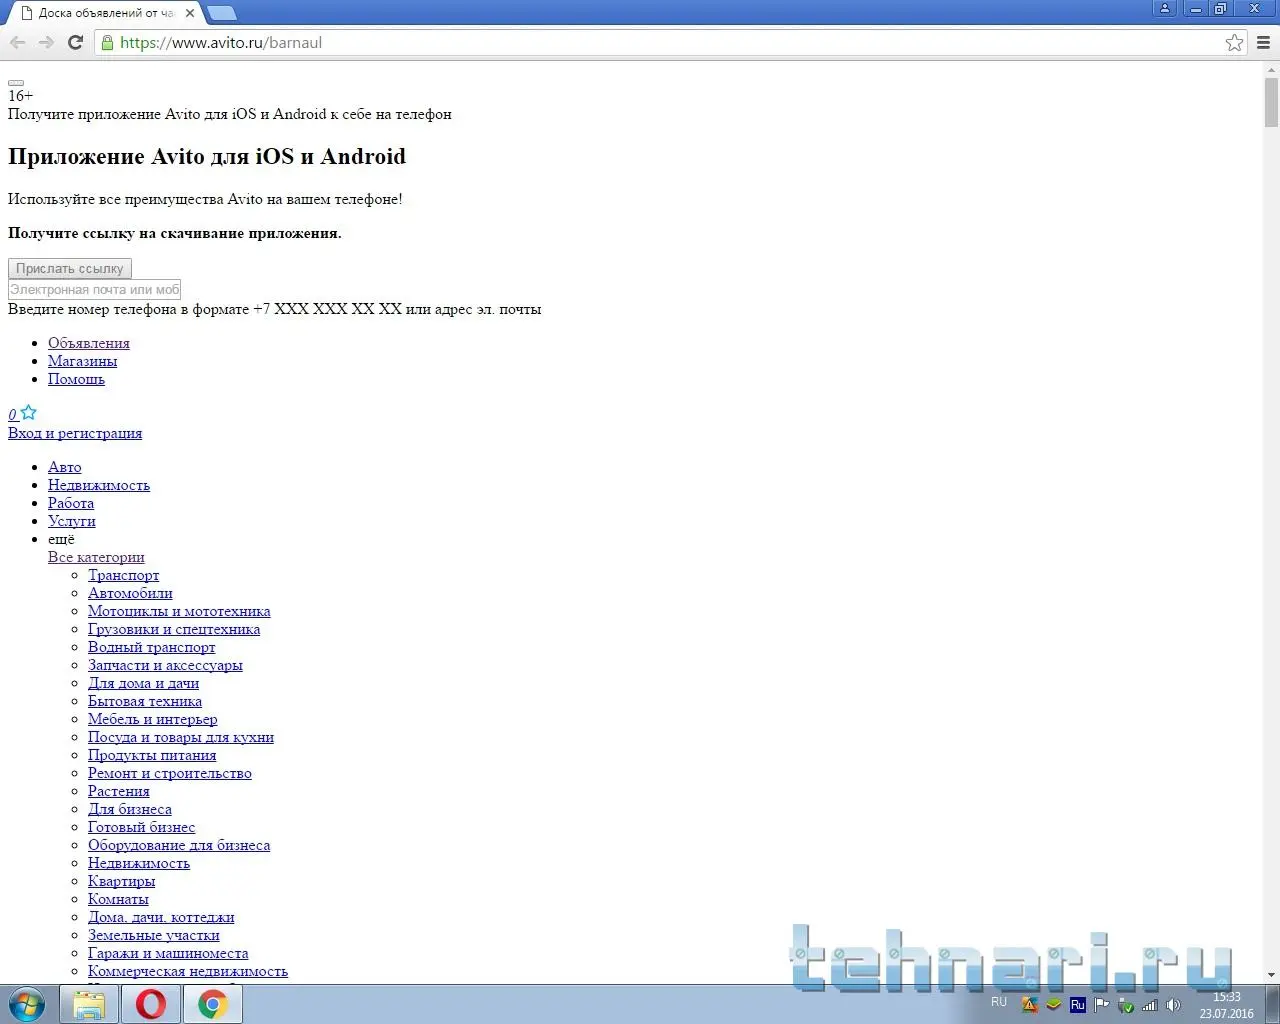Screen dimensions: 1280x1024
Task: Click the browser back arrow
Action: [x=17, y=42]
